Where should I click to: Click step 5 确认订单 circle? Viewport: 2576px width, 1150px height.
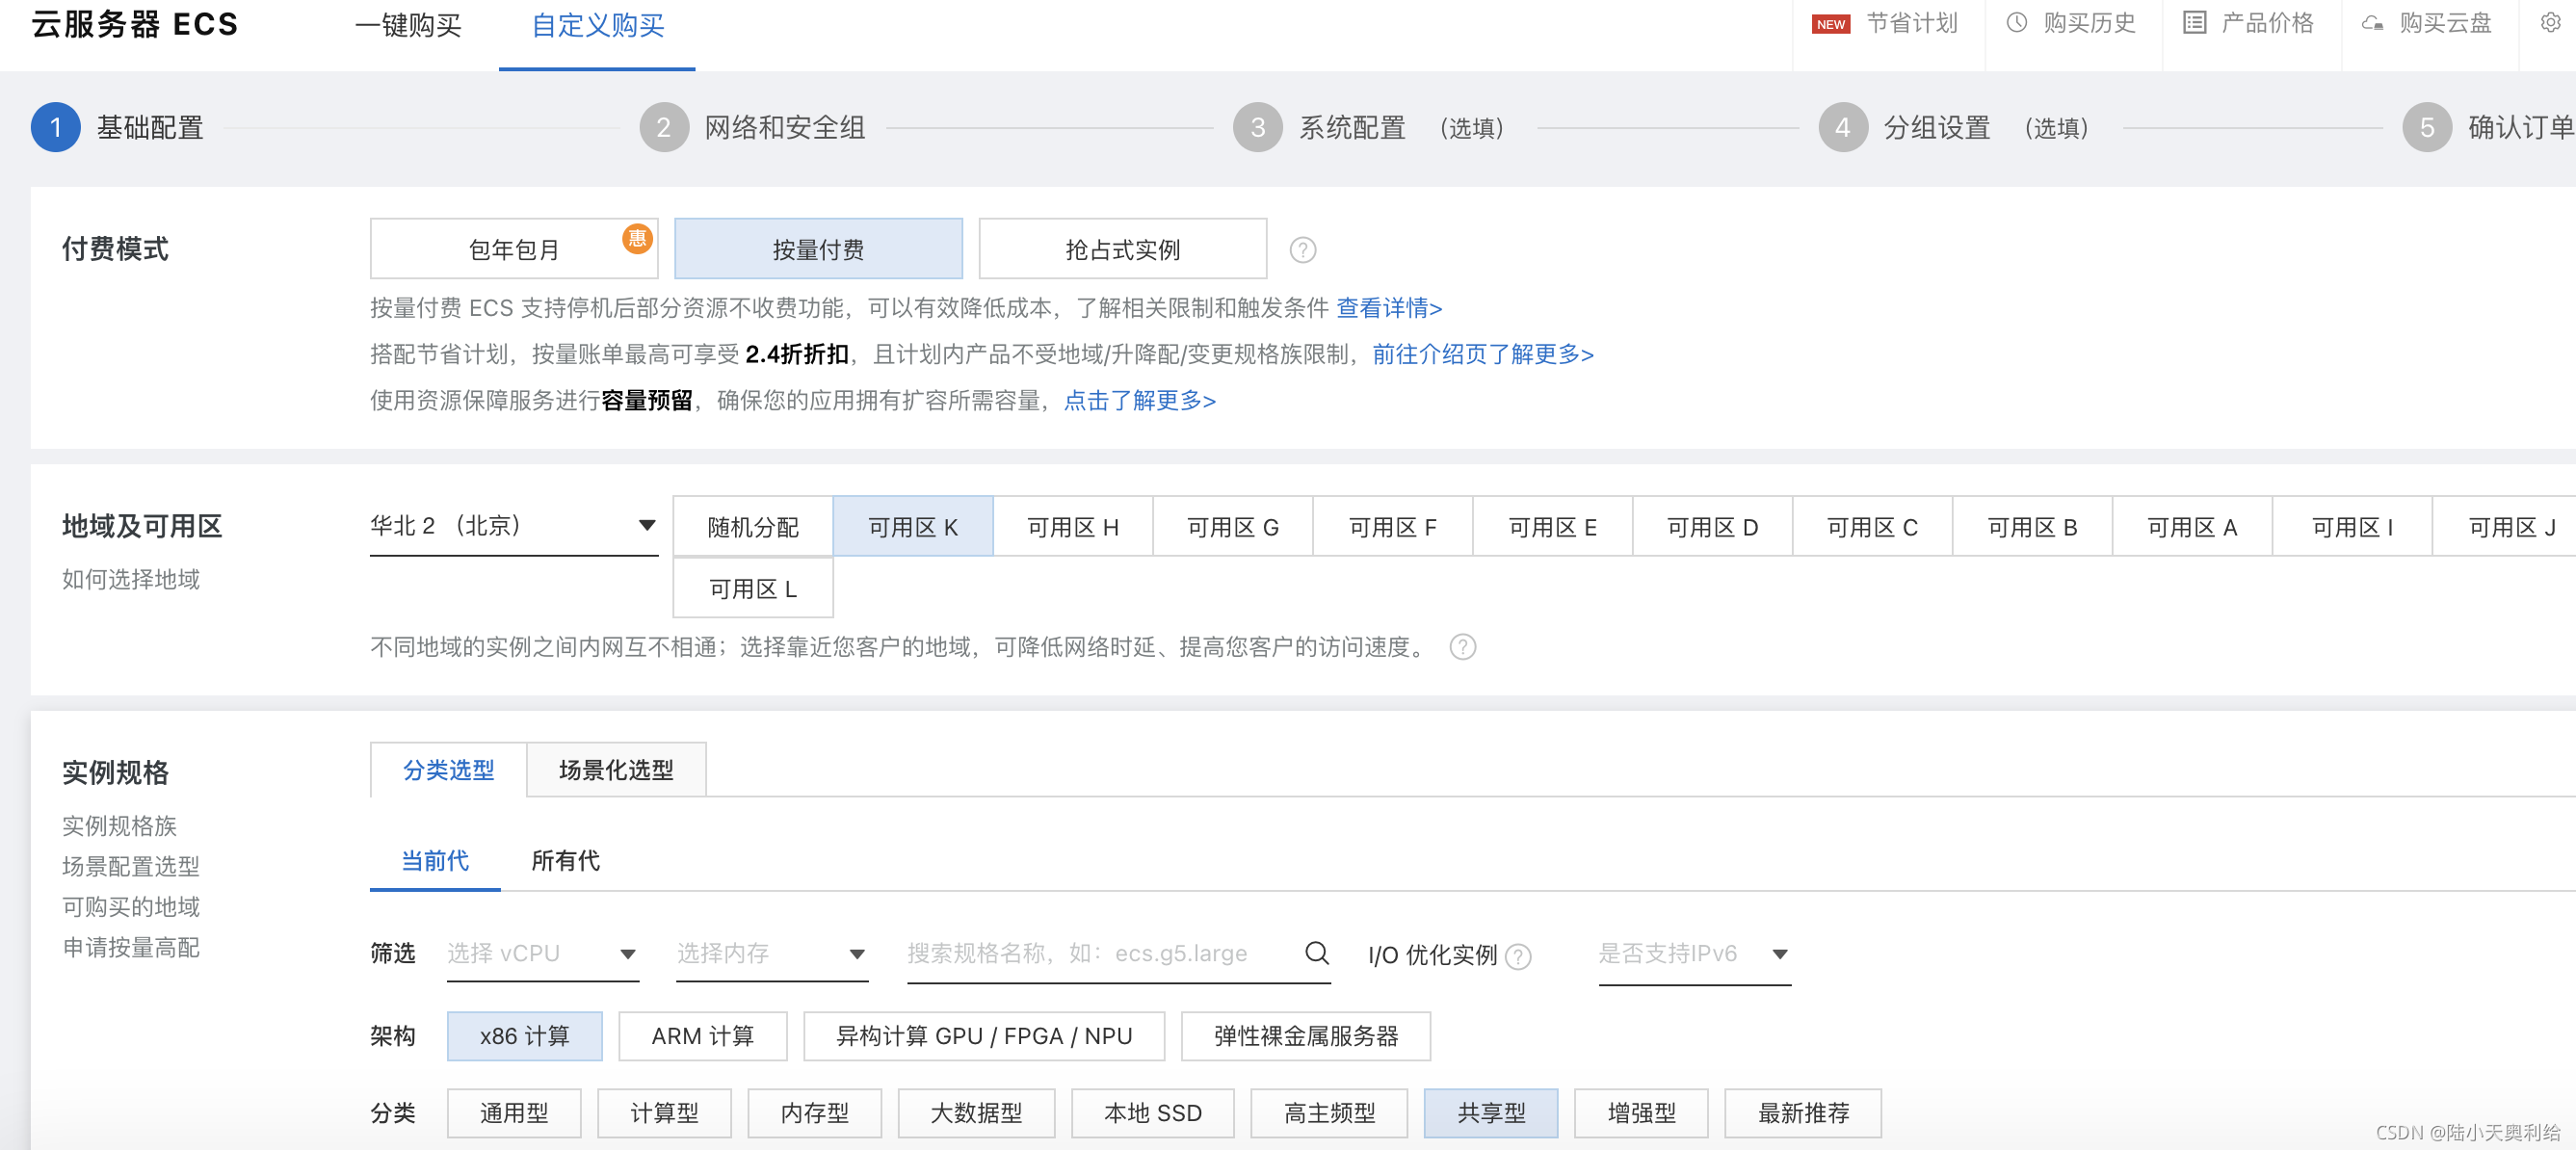tap(2427, 127)
